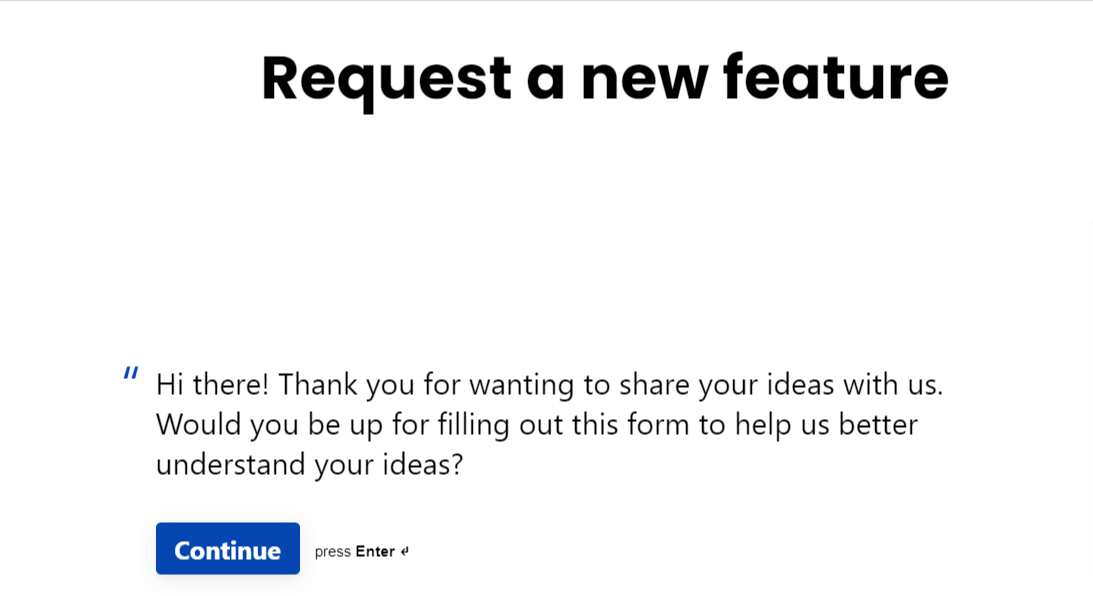Click the word "press" beside Continue
This screenshot has width=1093, height=596.
(x=332, y=552)
